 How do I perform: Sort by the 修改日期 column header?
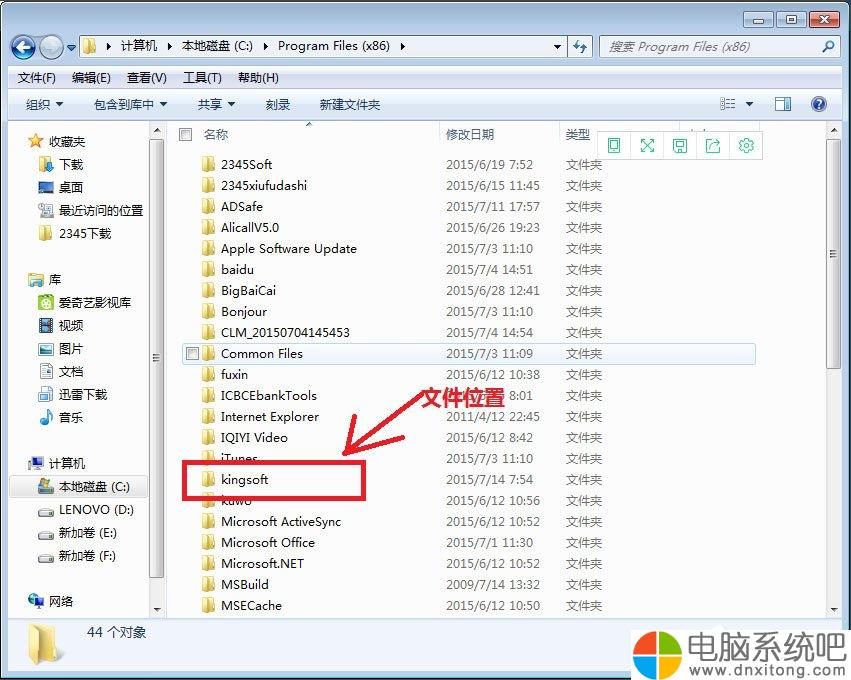(470, 135)
